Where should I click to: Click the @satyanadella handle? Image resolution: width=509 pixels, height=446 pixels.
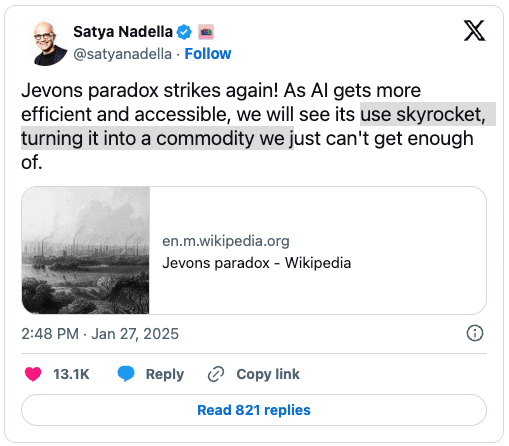(x=122, y=54)
